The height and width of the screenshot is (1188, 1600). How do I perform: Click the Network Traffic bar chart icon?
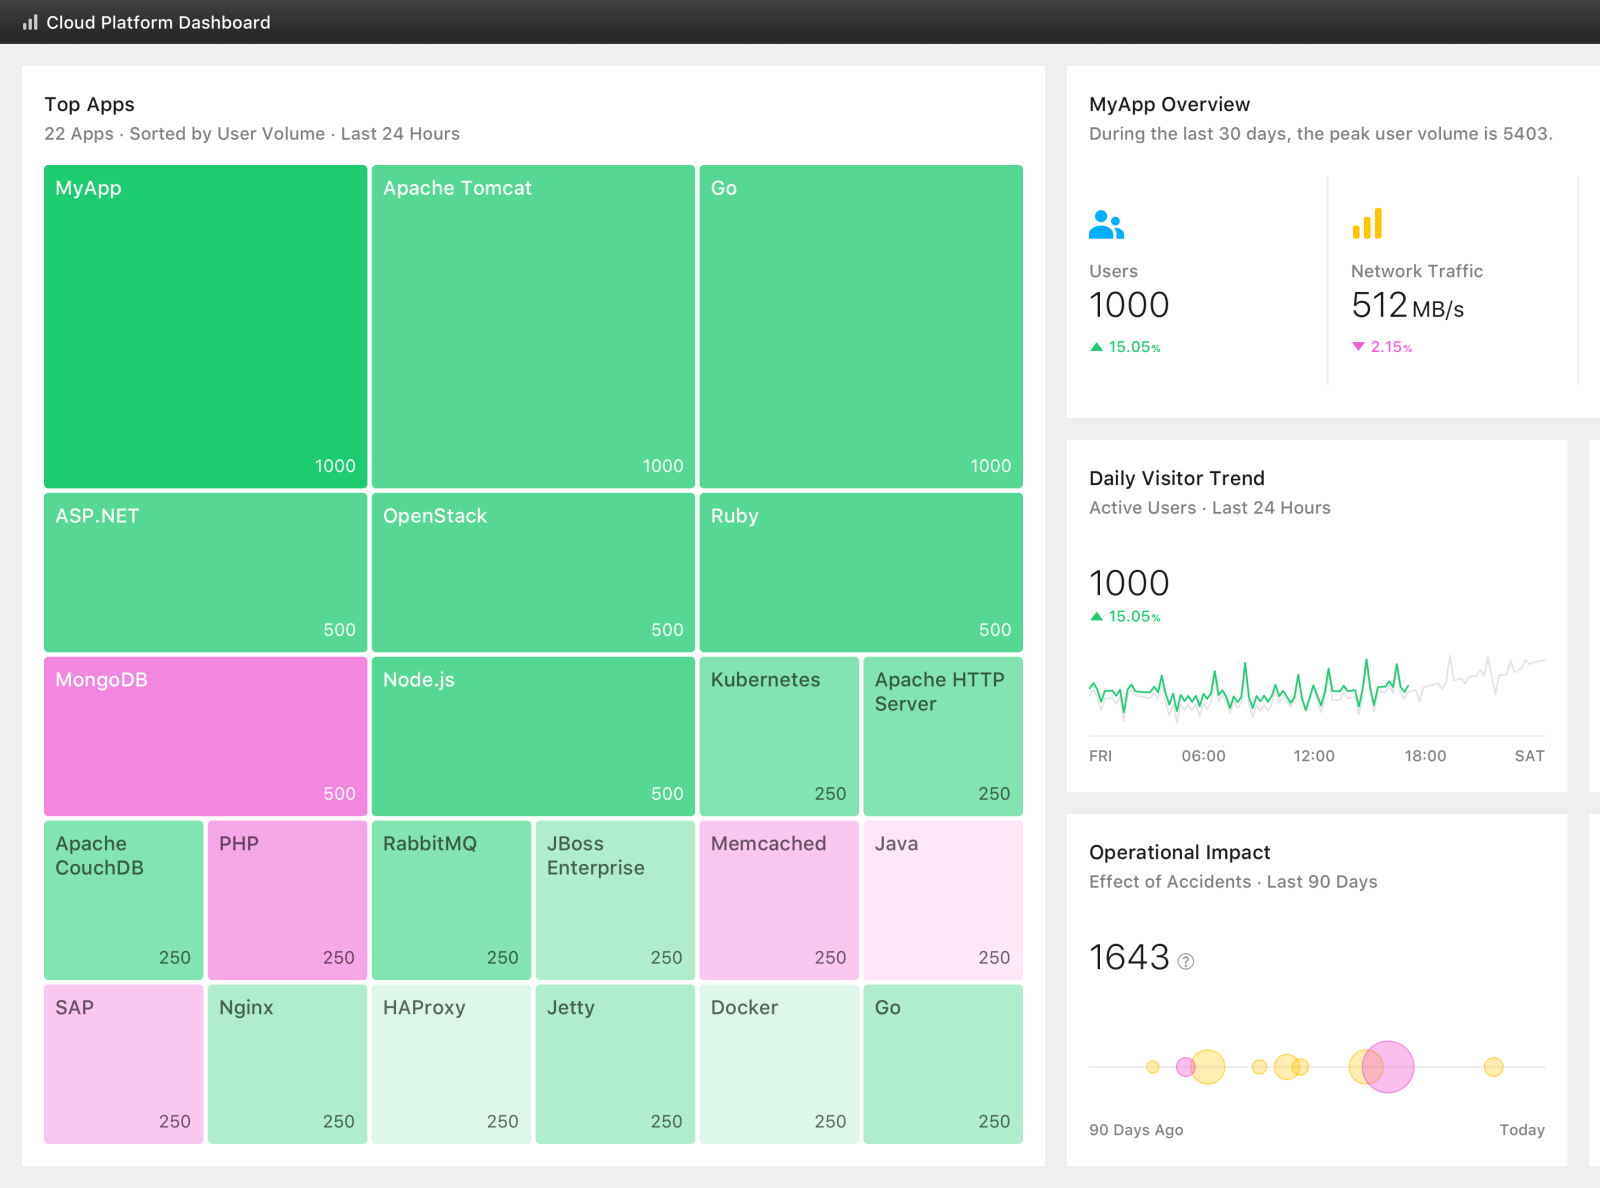click(1367, 223)
